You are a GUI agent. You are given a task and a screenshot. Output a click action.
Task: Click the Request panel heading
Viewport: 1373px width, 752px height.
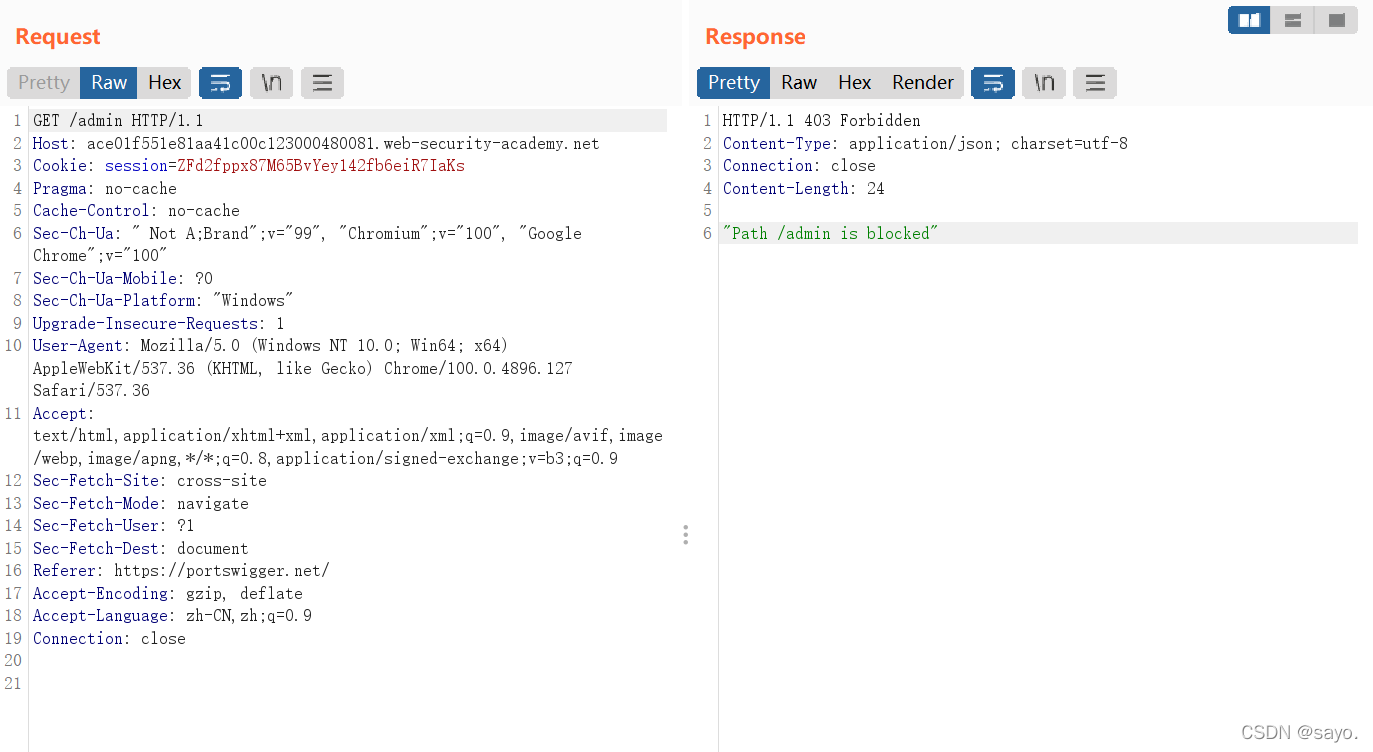(x=58, y=37)
